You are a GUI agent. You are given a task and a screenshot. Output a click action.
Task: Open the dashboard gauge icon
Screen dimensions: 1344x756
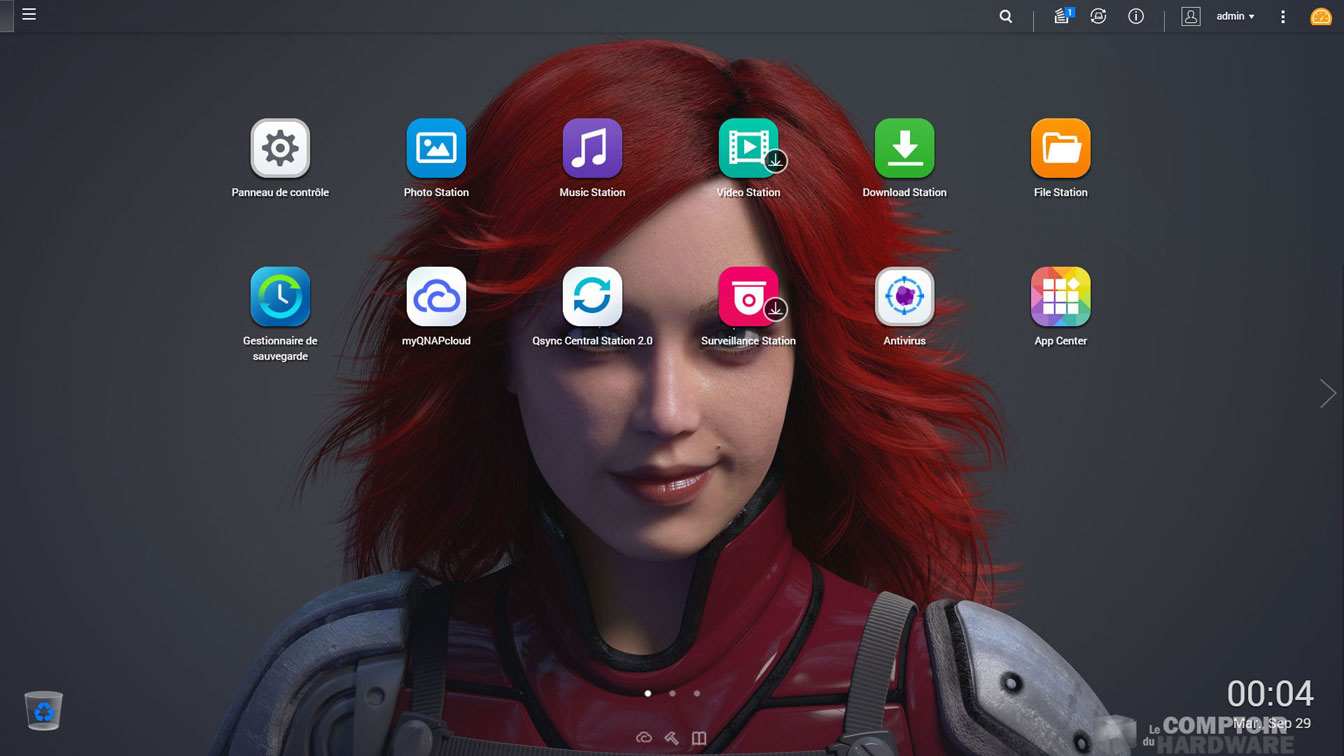pyautogui.click(x=1320, y=16)
